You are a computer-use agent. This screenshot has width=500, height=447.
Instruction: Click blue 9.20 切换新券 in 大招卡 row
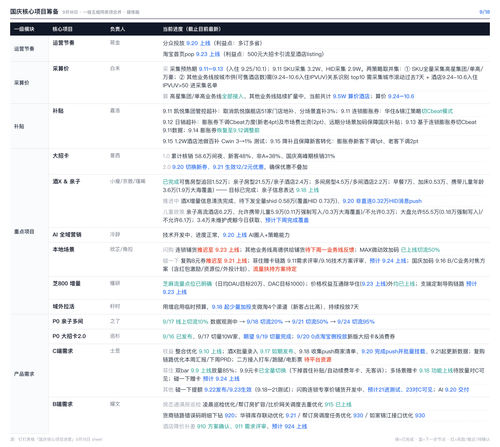click(x=190, y=167)
